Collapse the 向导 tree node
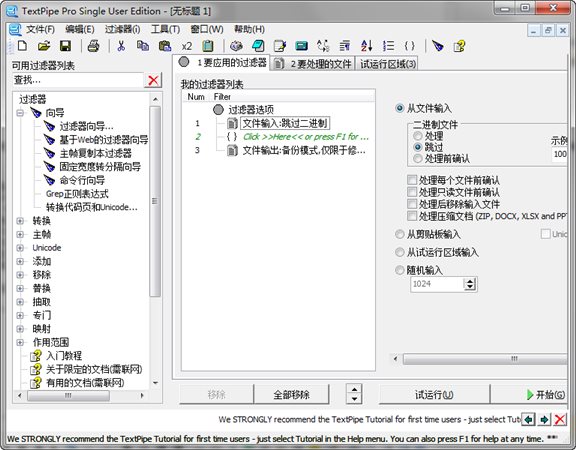This screenshot has height=450, width=576. coord(20,113)
